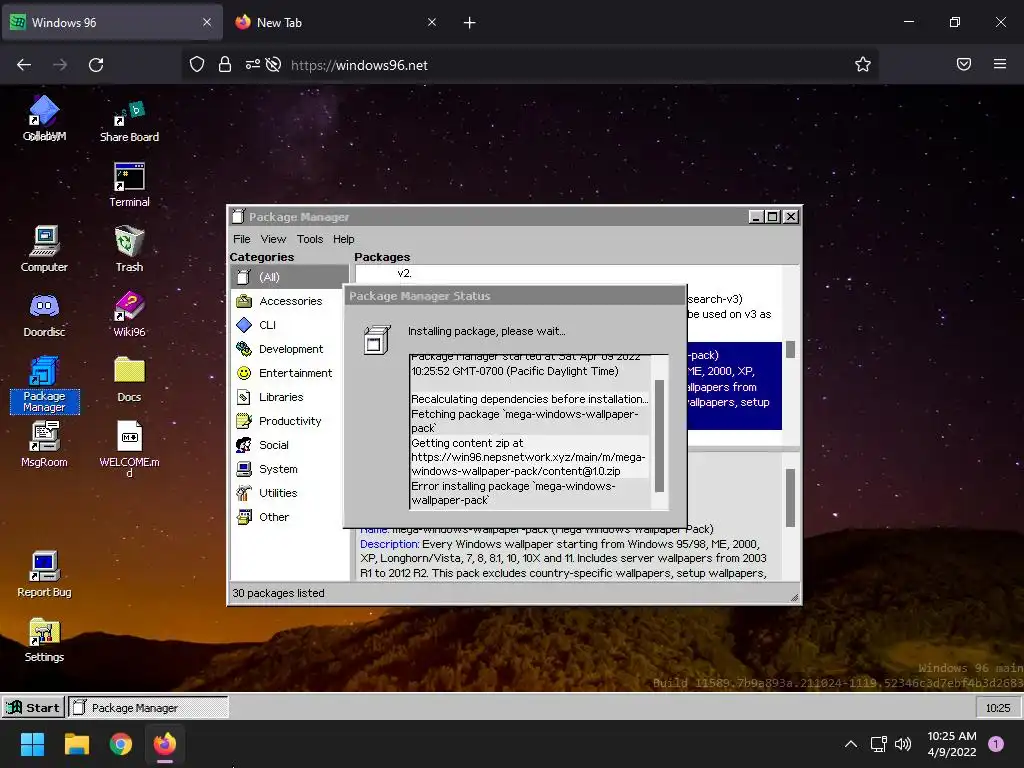
Task: Open the volume control
Action: tap(903, 744)
